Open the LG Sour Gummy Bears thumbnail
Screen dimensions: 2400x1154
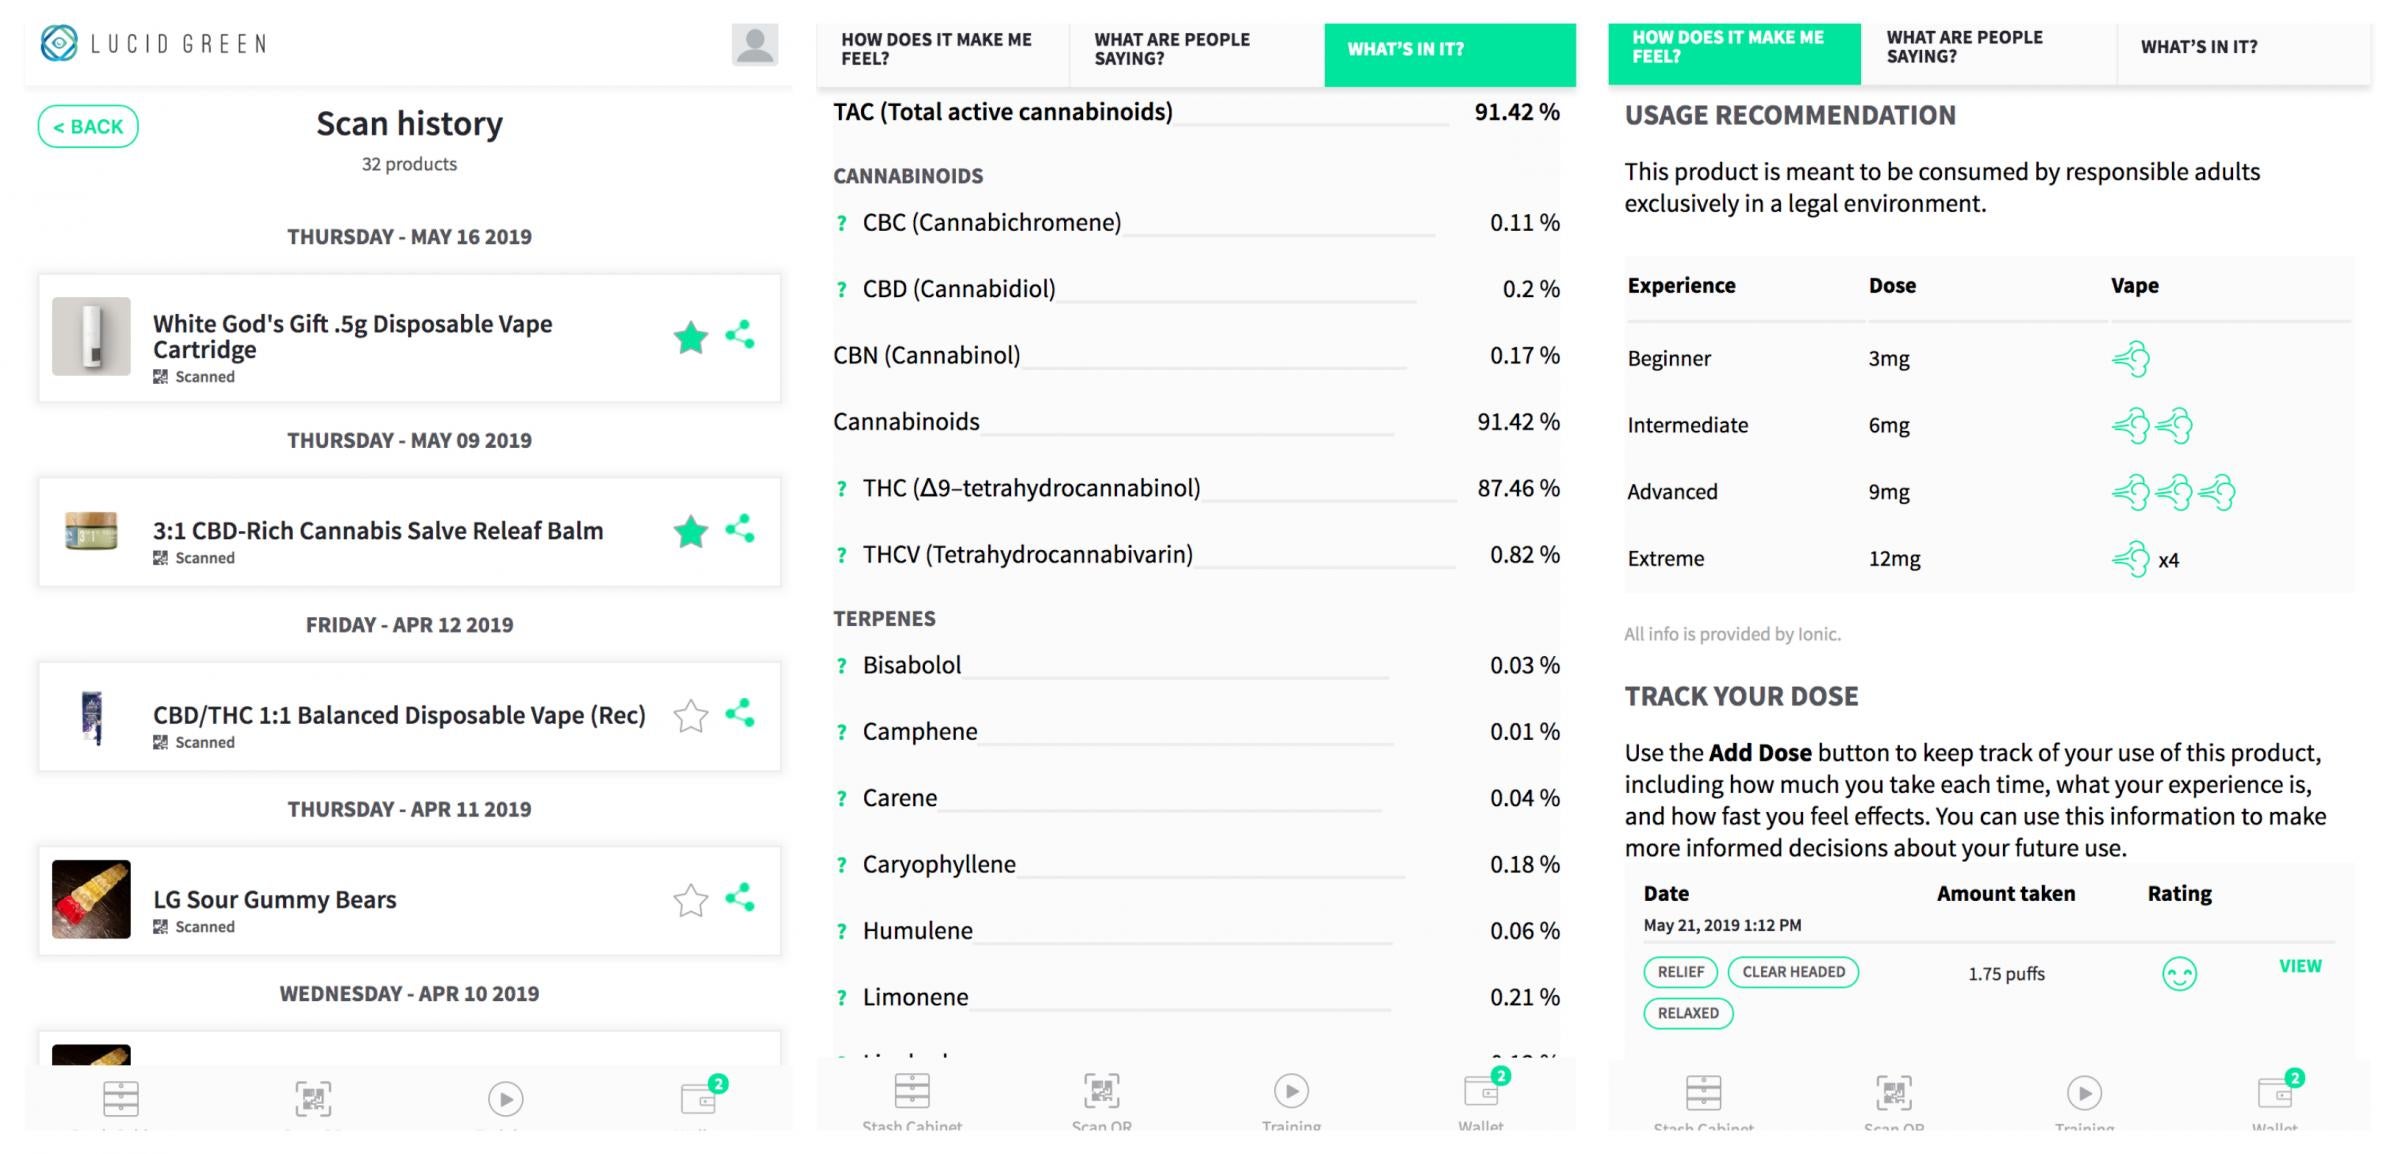(x=91, y=899)
